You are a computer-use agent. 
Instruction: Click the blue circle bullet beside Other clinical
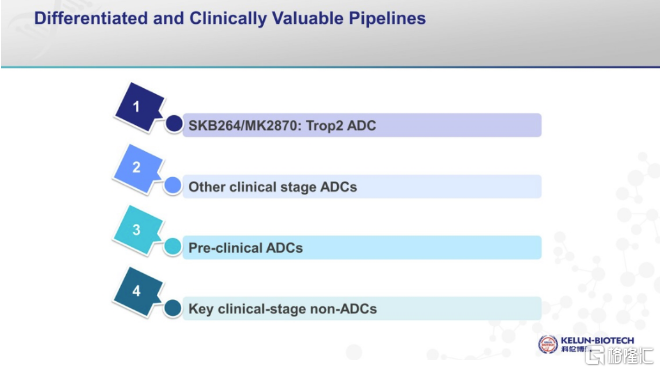(173, 186)
